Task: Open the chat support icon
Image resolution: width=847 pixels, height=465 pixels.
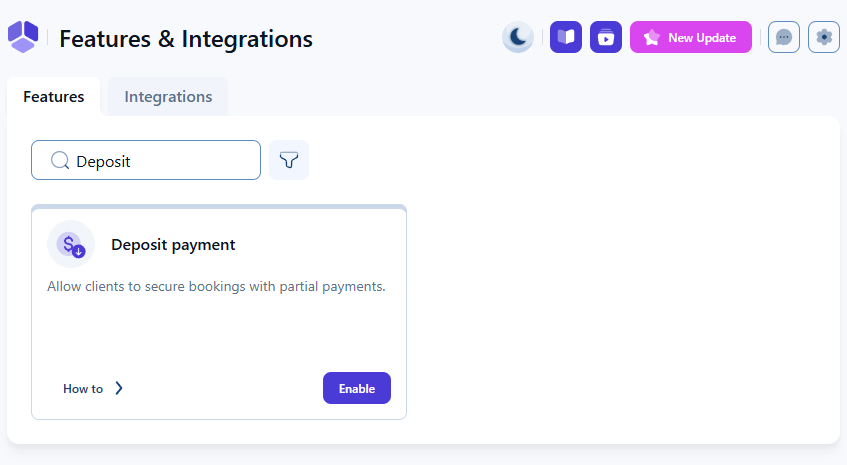Action: click(784, 38)
